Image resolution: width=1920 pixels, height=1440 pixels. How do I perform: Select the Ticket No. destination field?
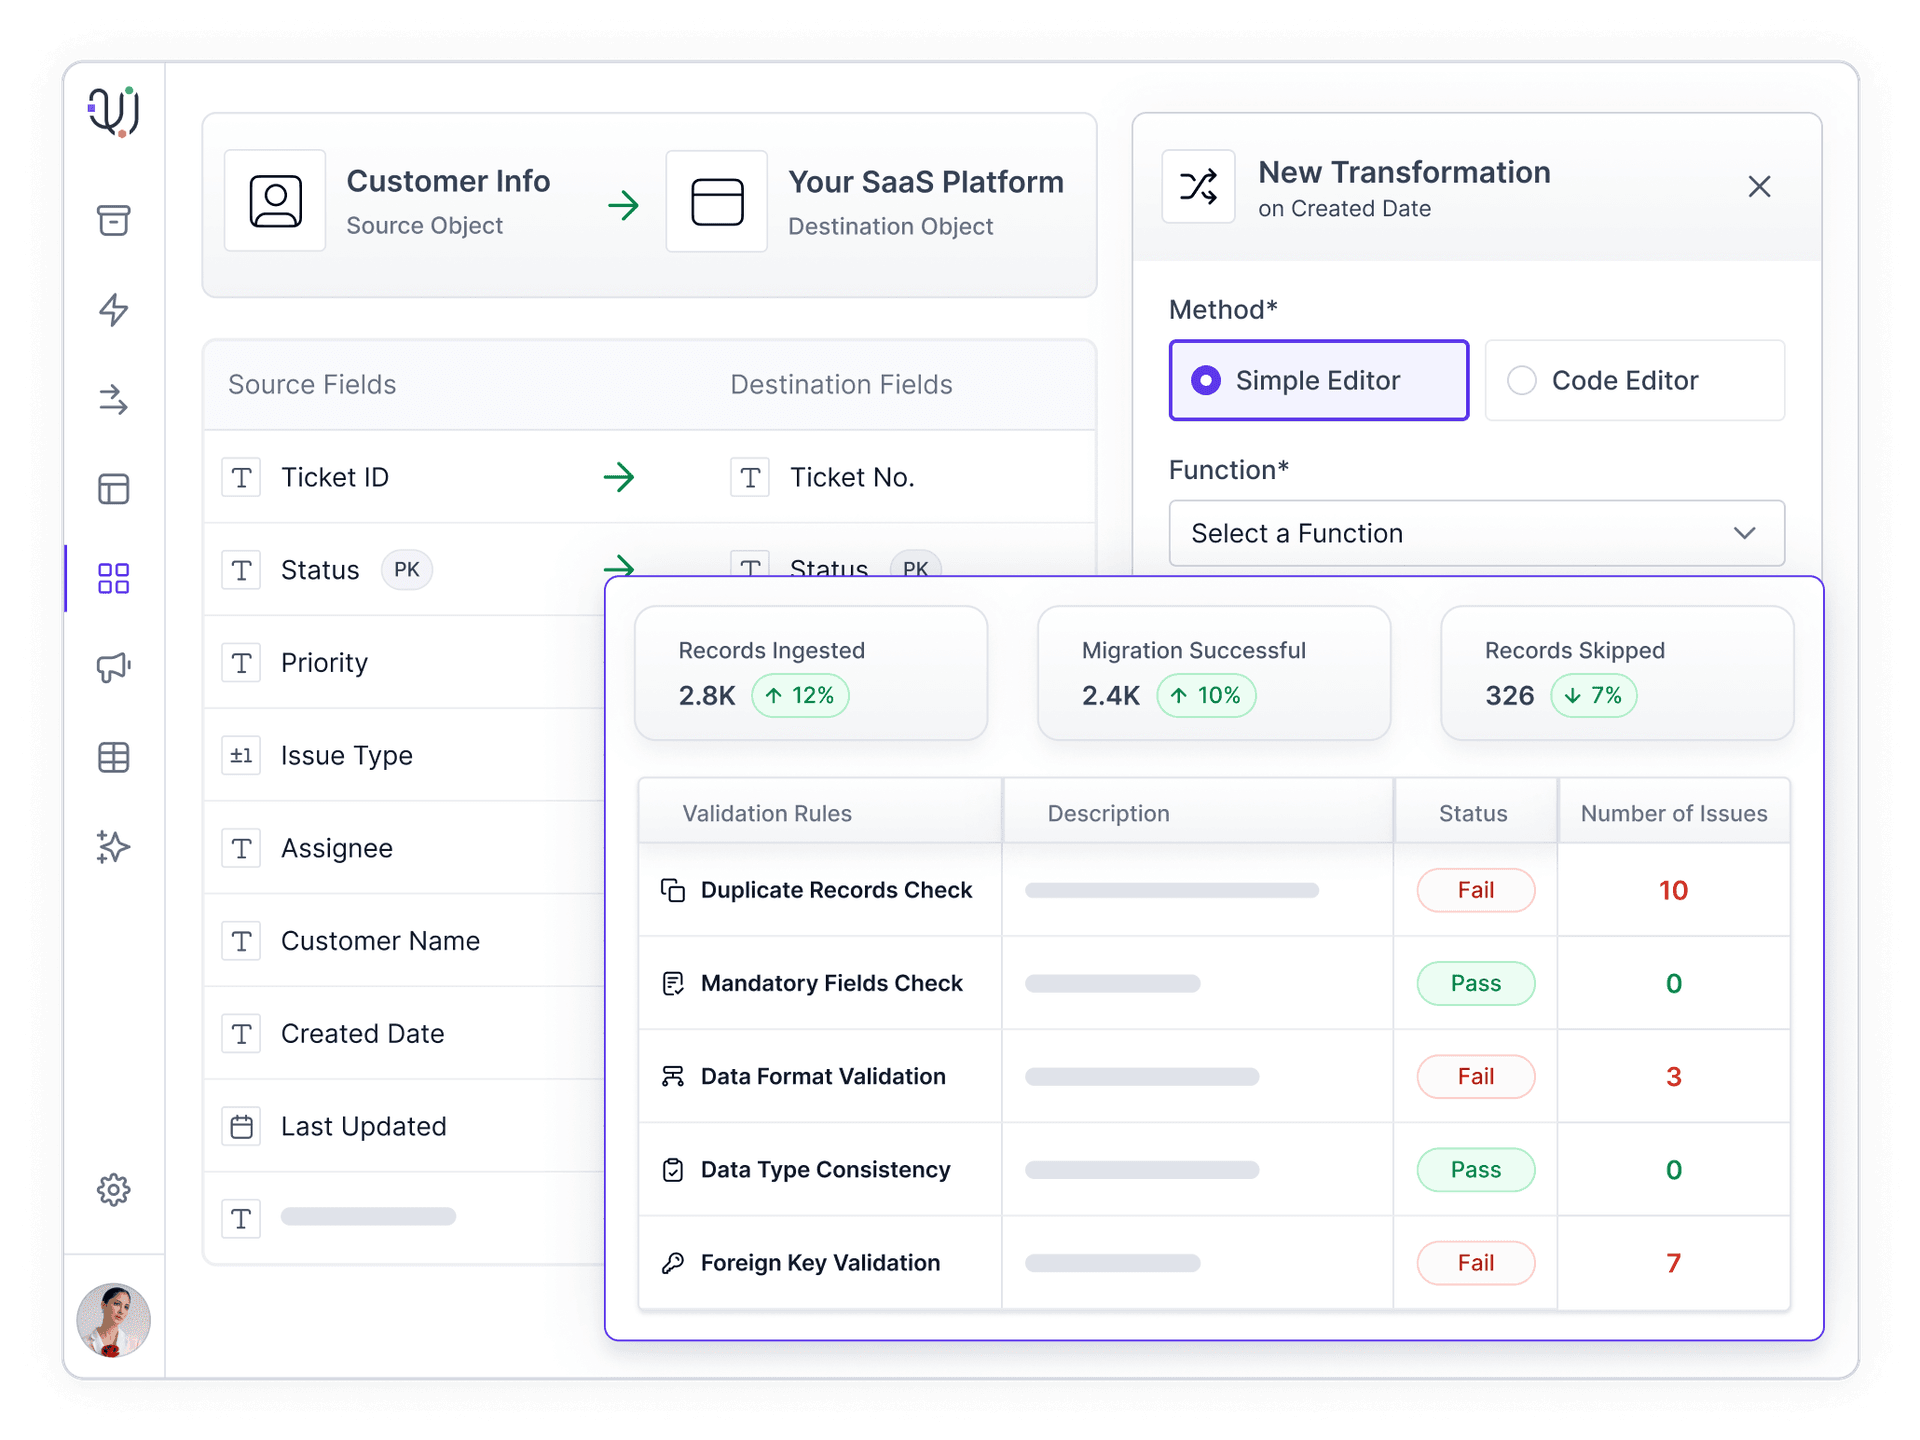[852, 478]
